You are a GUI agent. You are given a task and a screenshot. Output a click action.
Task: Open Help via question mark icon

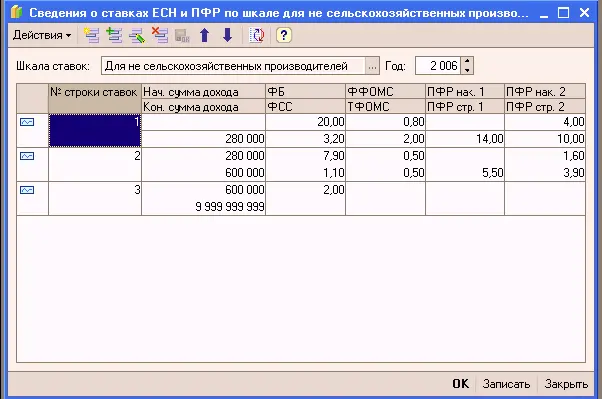[284, 35]
